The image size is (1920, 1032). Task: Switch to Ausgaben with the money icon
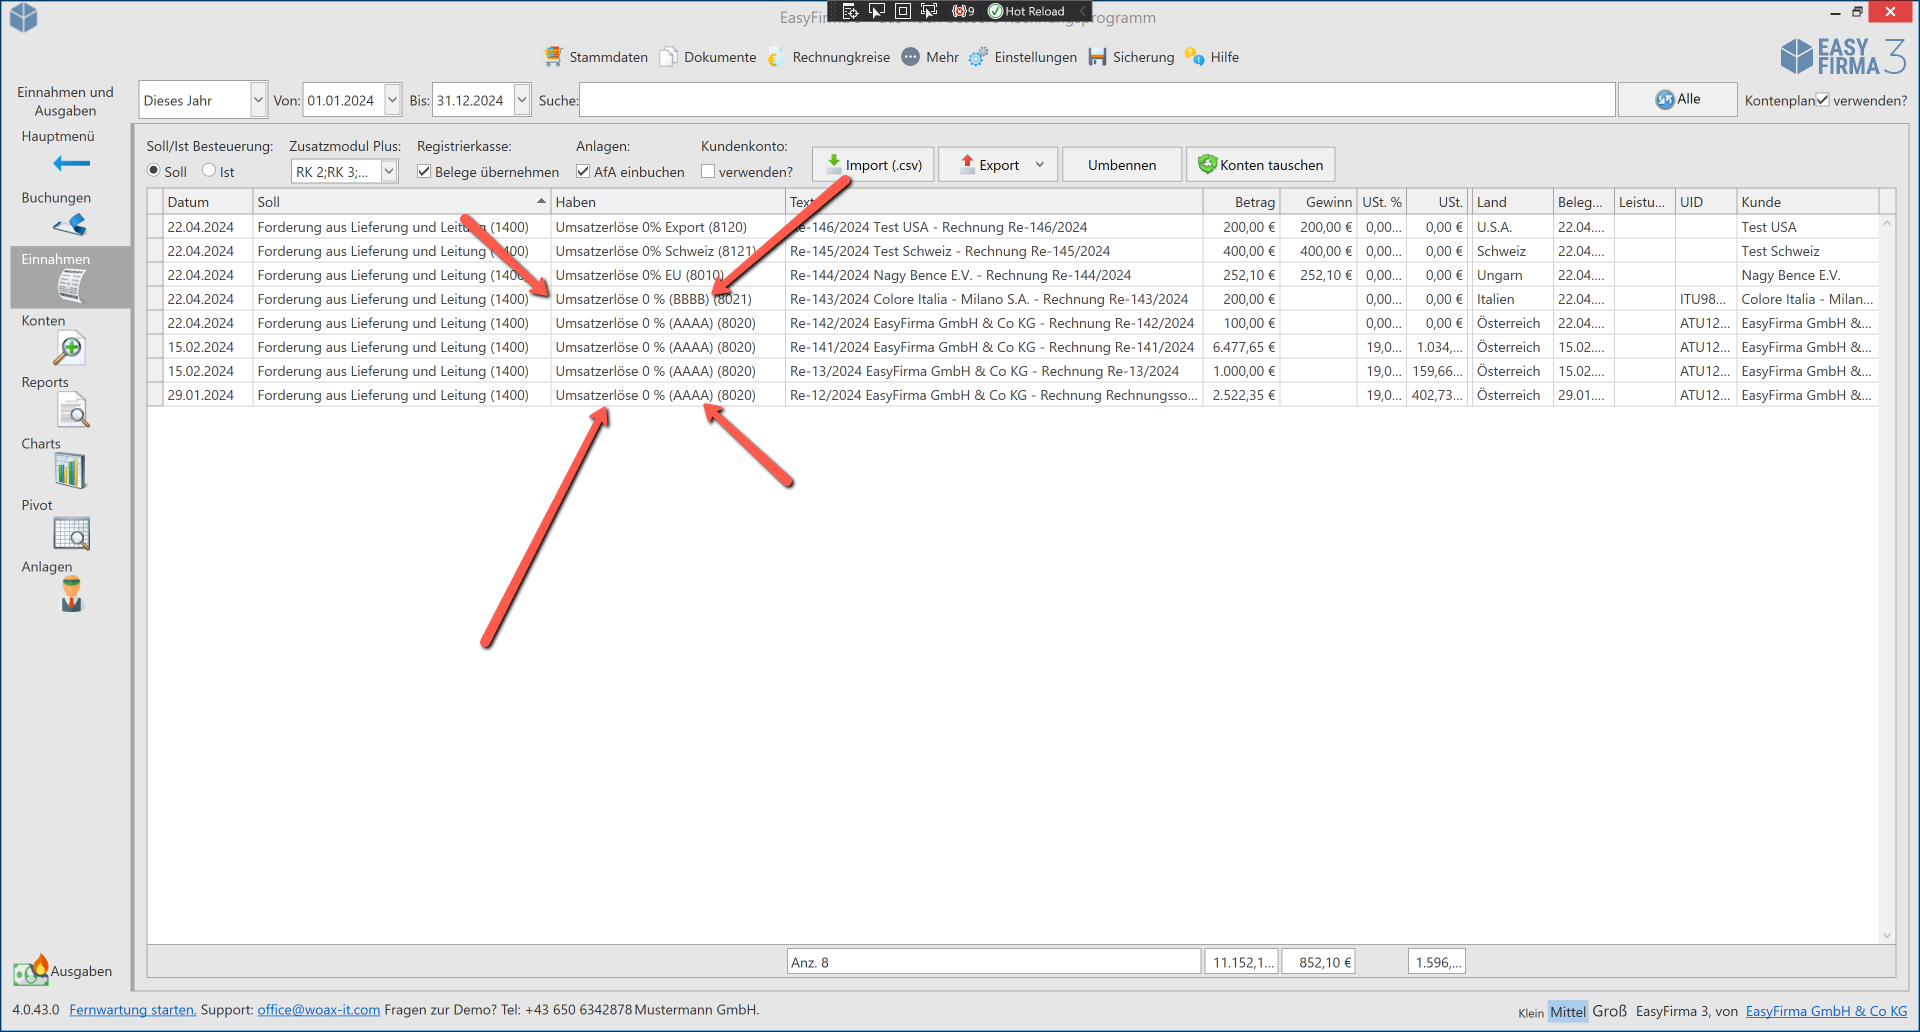[31, 970]
